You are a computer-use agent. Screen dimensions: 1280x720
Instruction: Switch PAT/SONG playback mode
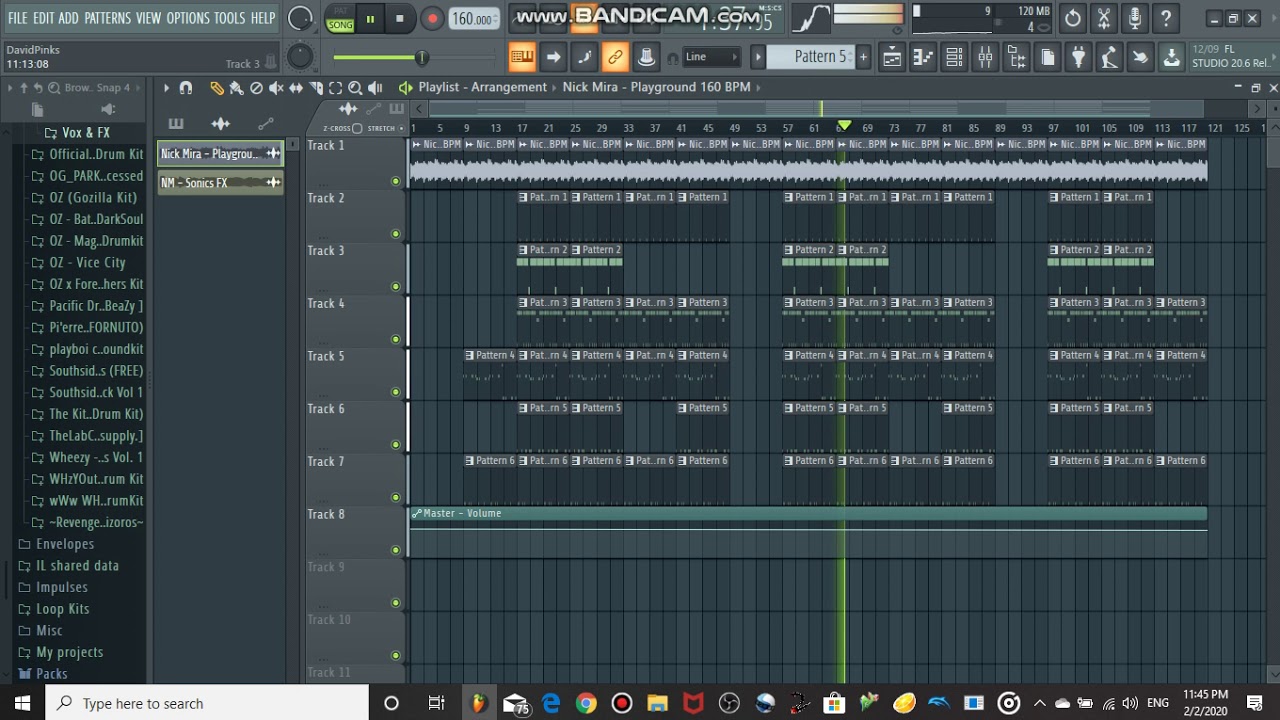[340, 18]
